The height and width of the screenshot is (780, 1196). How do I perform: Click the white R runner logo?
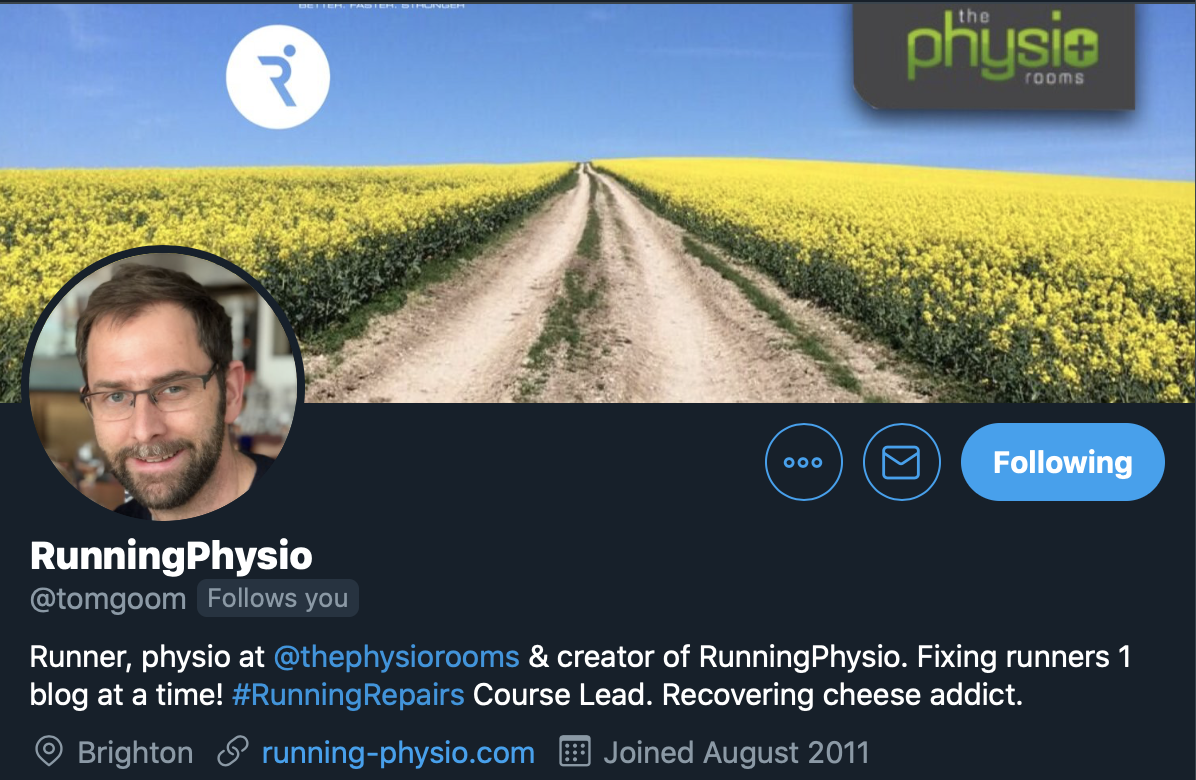click(278, 77)
